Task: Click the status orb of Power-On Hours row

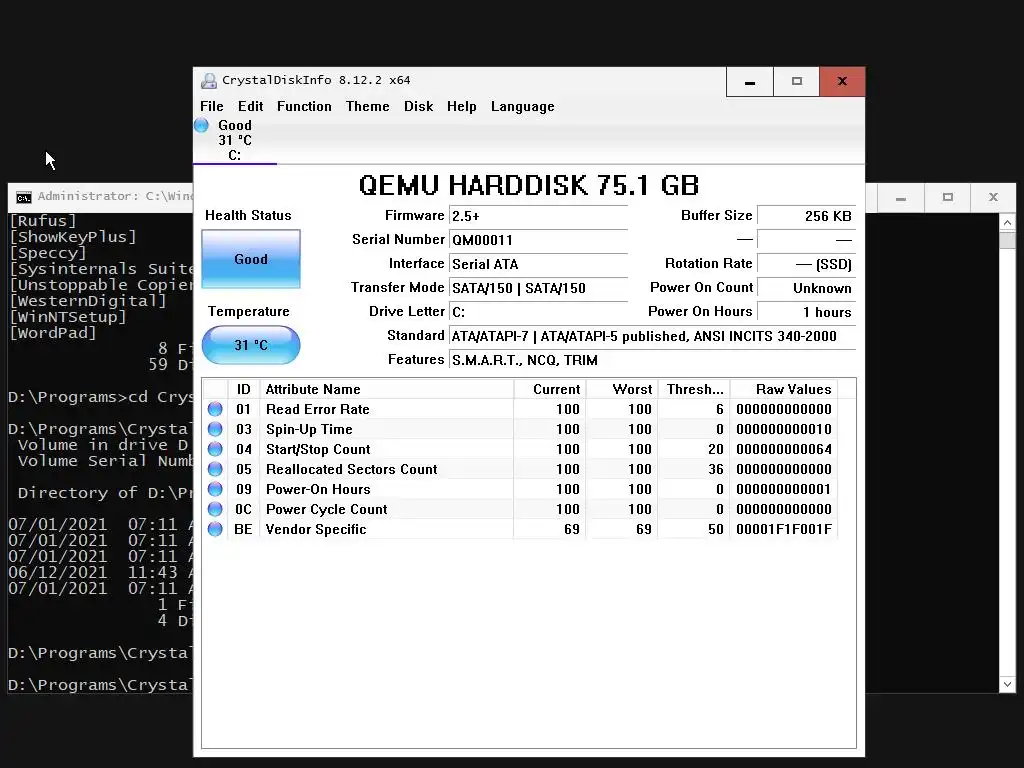Action: pos(215,489)
